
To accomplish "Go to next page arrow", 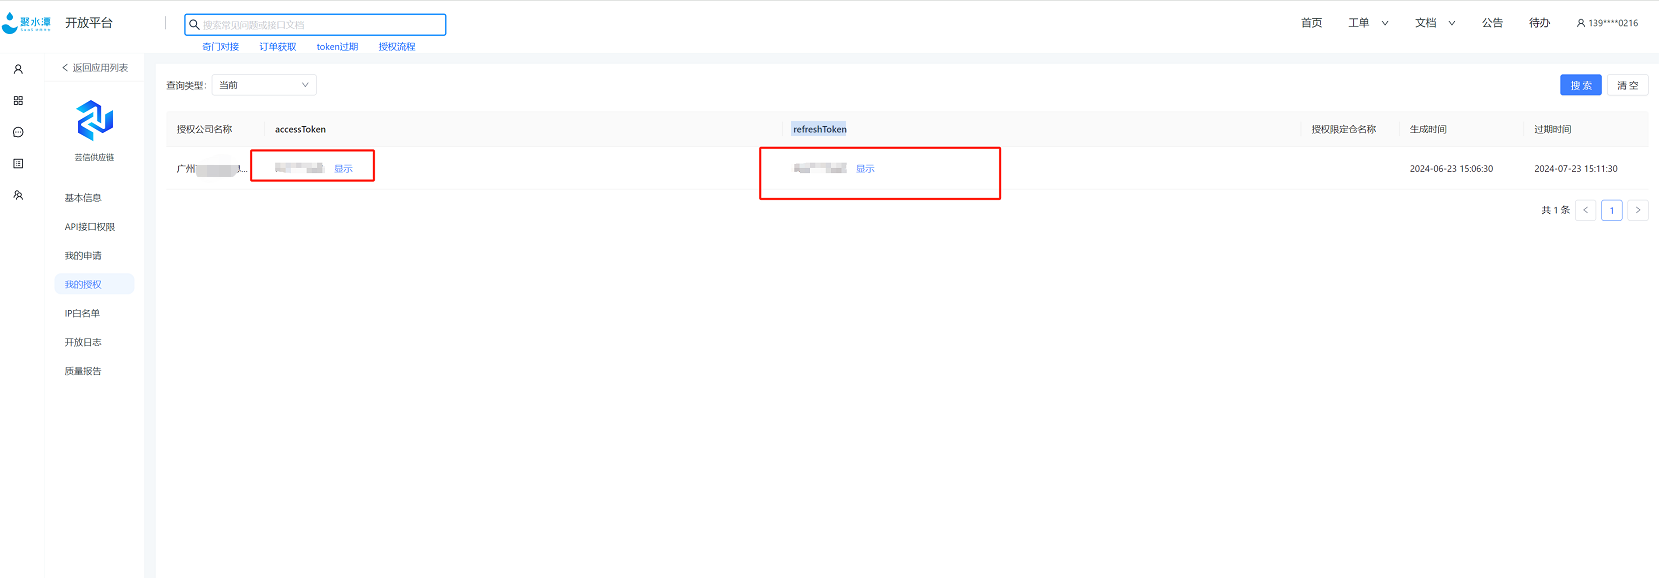I will coord(1637,210).
